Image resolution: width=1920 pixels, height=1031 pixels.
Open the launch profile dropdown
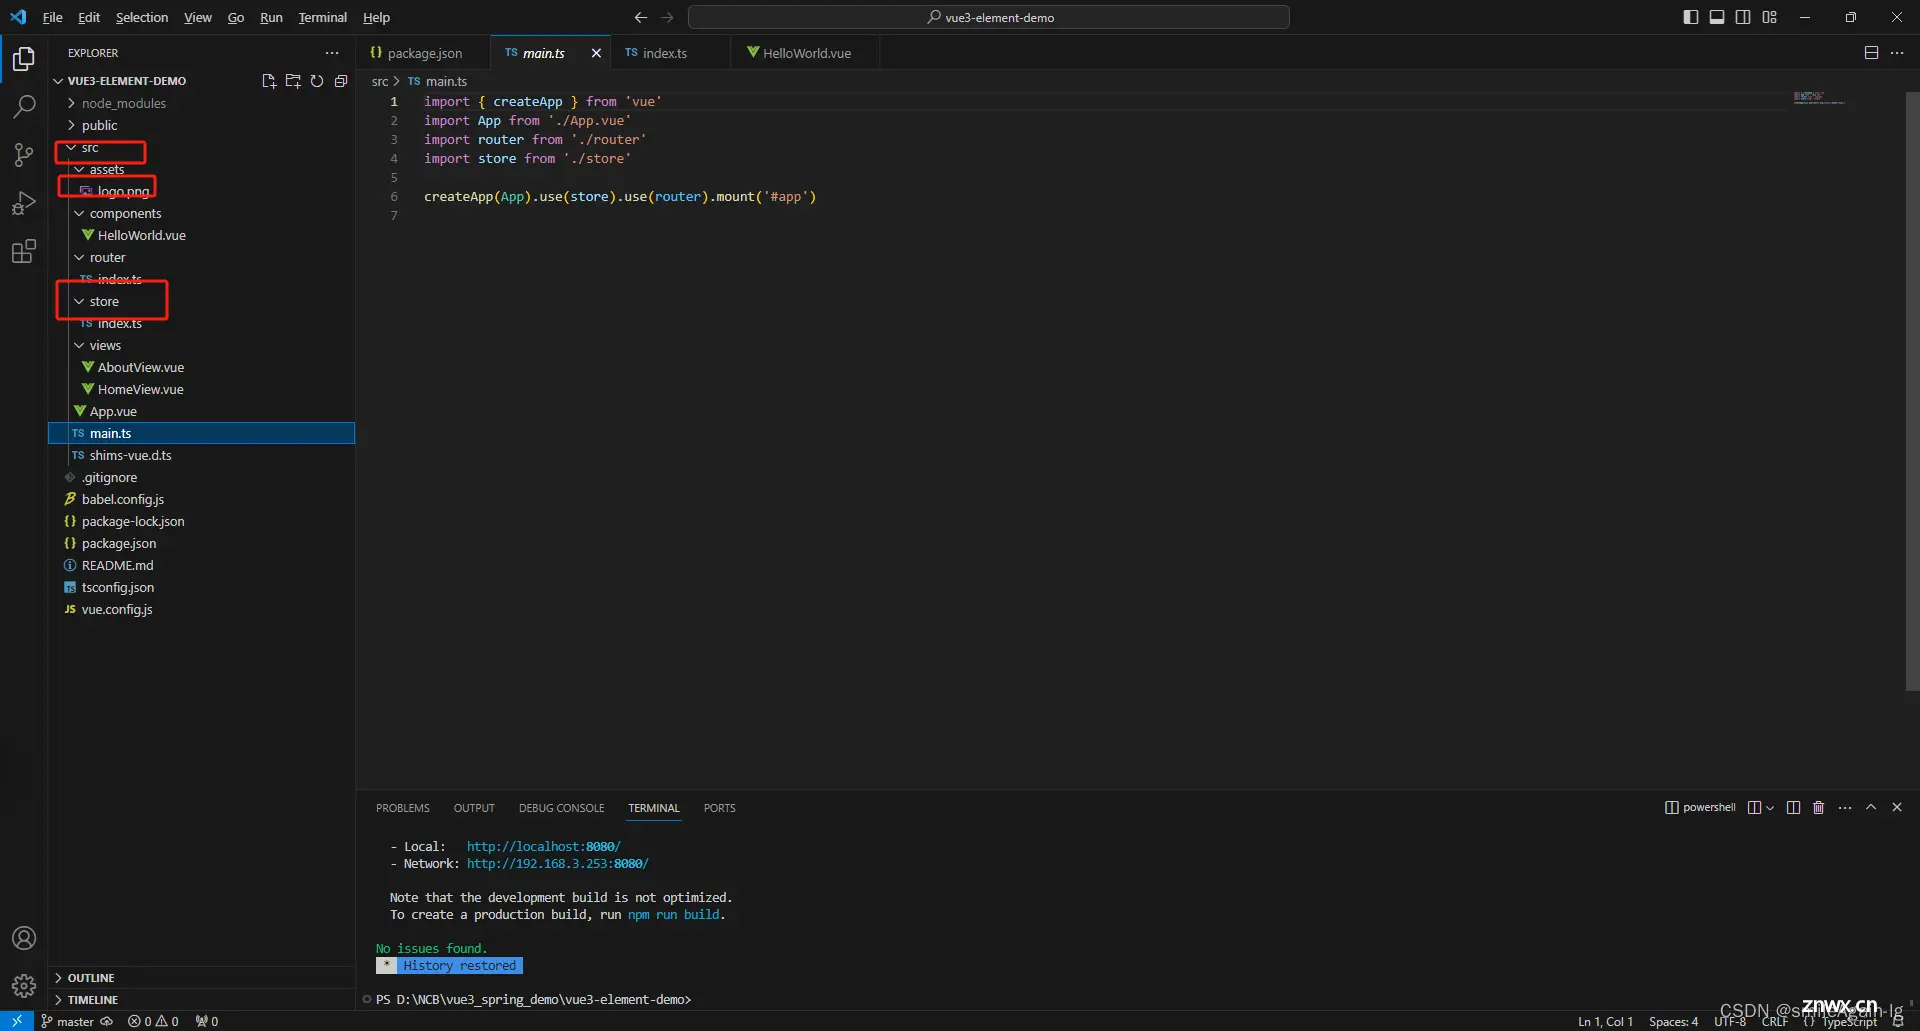click(x=1770, y=808)
